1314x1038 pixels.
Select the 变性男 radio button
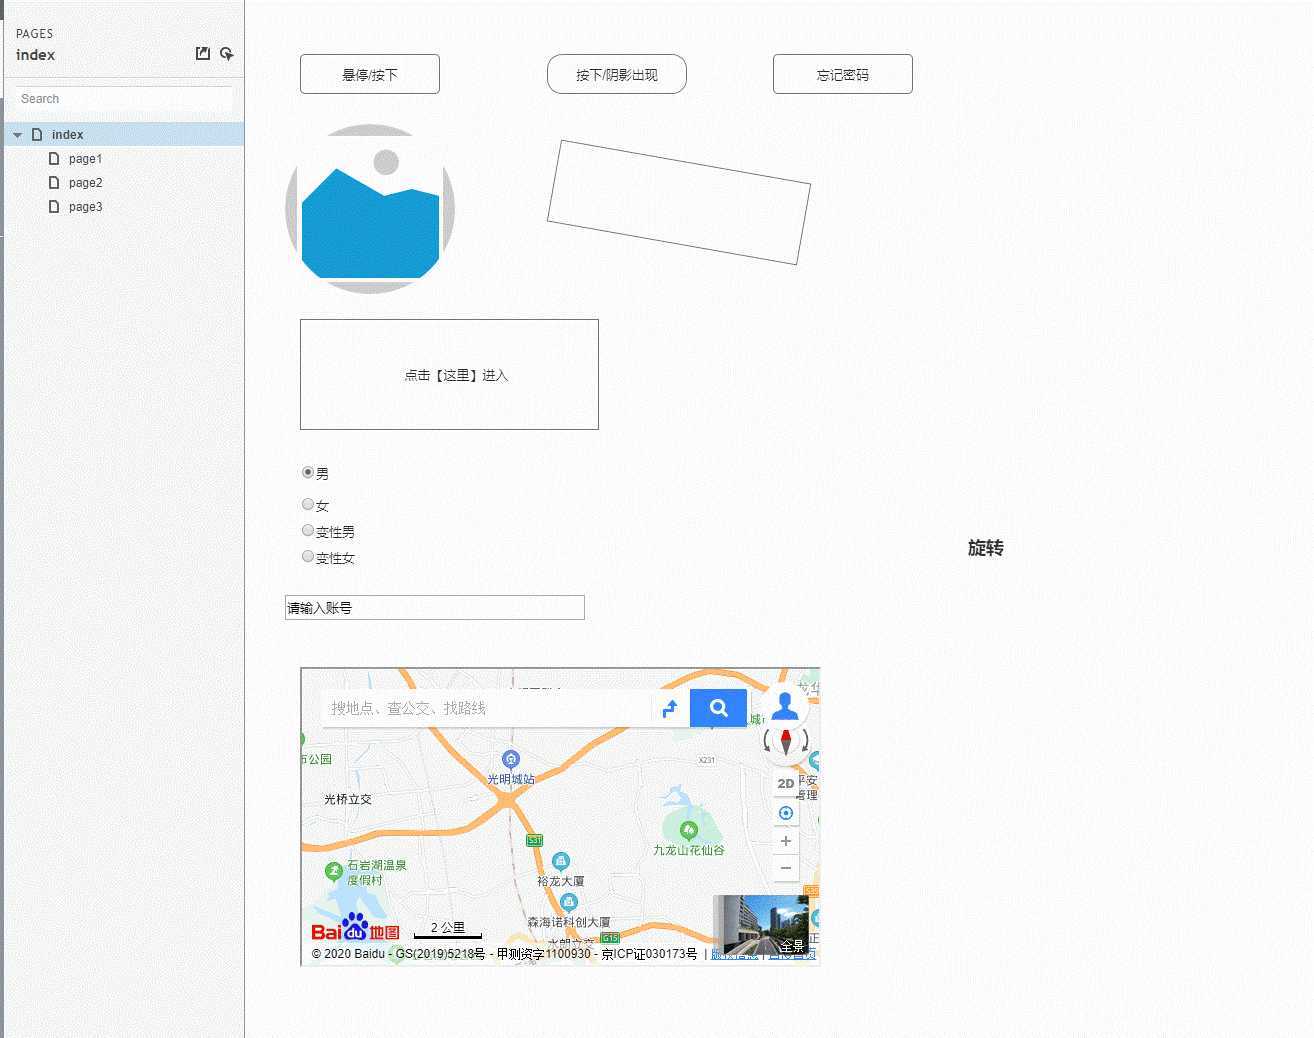point(308,530)
